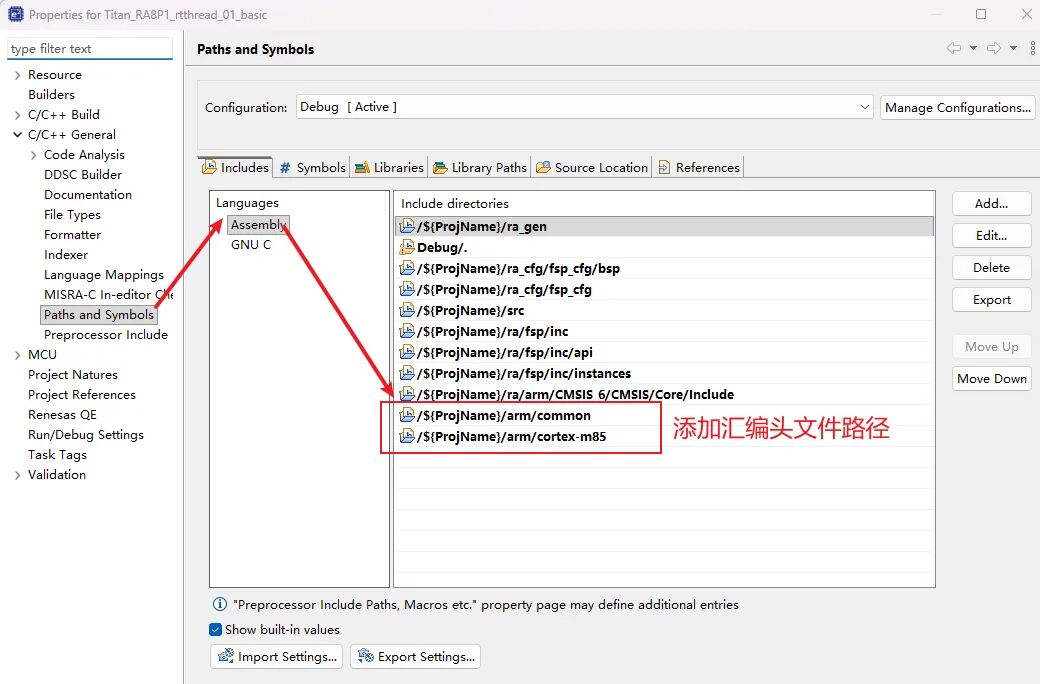This screenshot has width=1040, height=684.
Task: Click the type filter text field
Action: coord(88,47)
